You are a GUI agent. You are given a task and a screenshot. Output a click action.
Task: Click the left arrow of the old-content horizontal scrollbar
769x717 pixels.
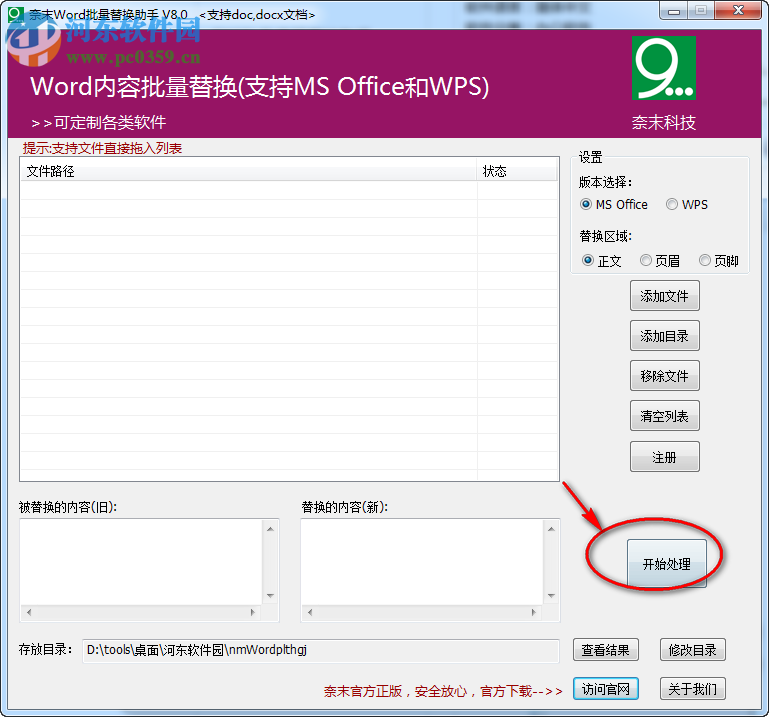pyautogui.click(x=29, y=612)
